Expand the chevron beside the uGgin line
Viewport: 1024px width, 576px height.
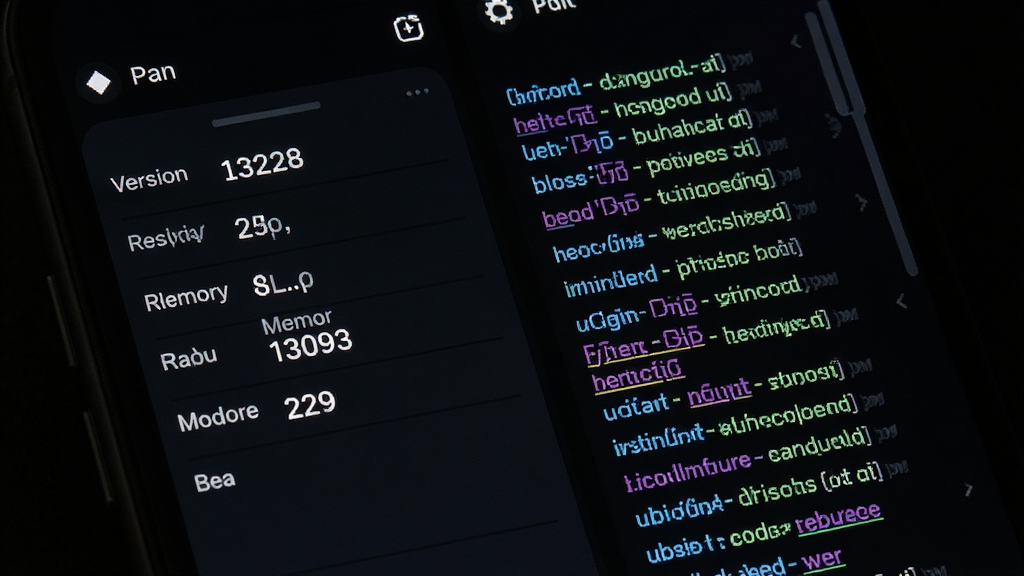[902, 301]
